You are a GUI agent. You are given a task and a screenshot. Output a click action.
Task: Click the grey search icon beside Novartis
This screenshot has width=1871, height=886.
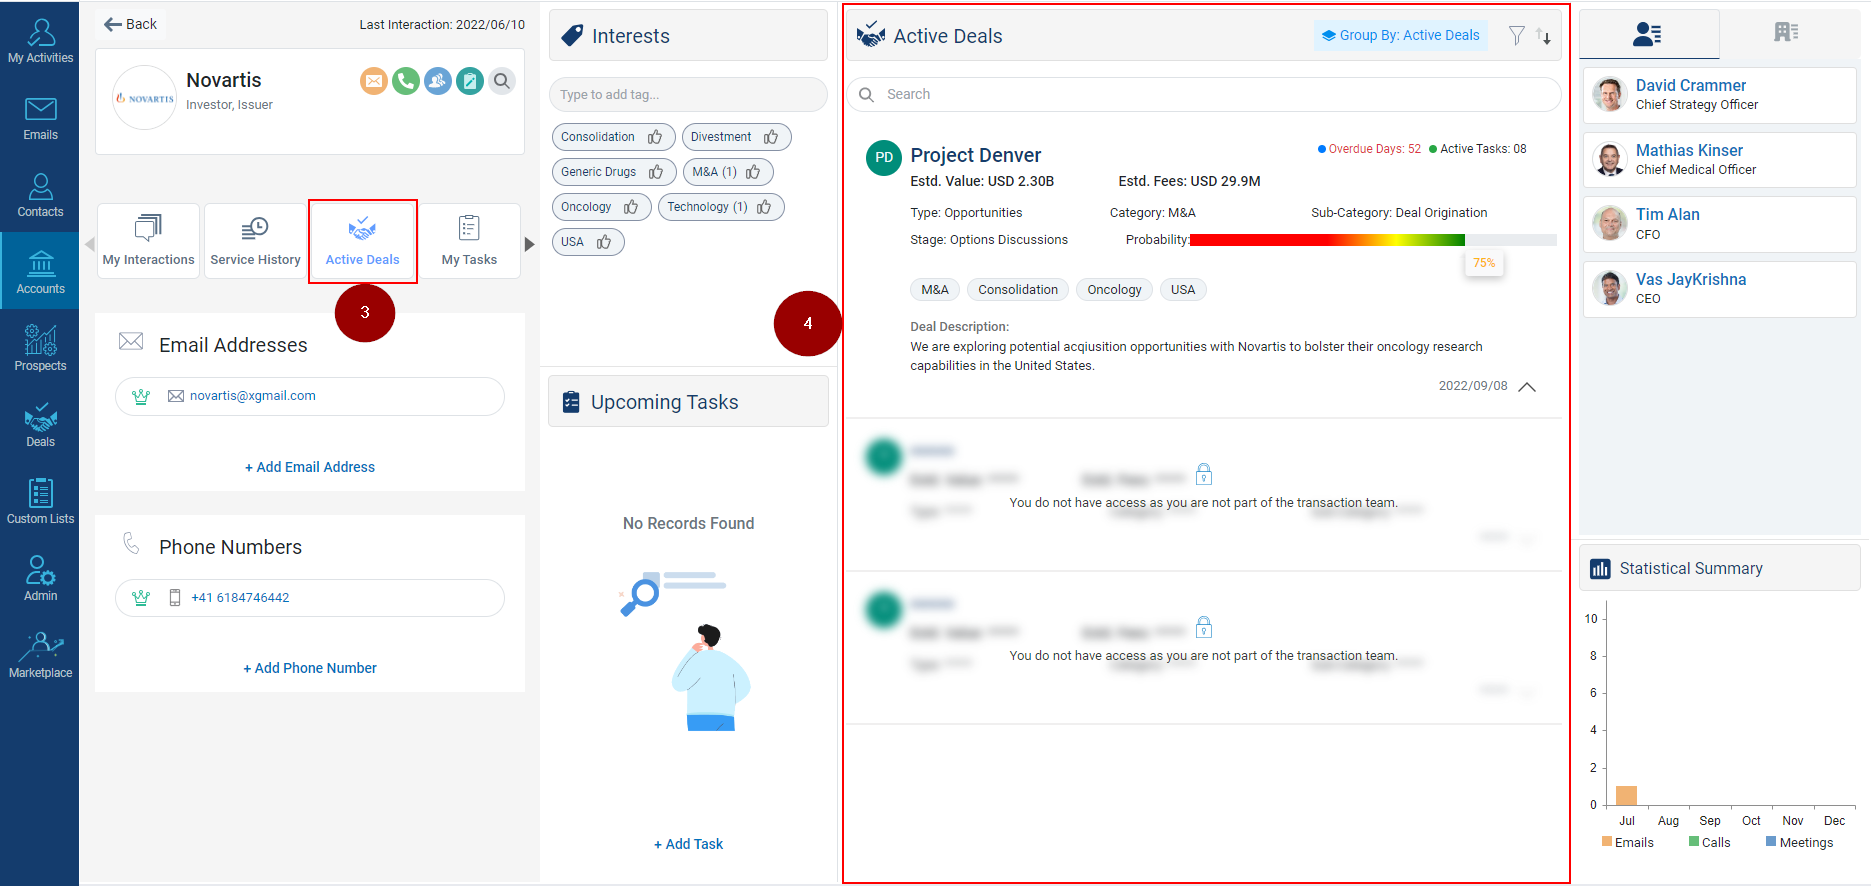[x=502, y=81]
